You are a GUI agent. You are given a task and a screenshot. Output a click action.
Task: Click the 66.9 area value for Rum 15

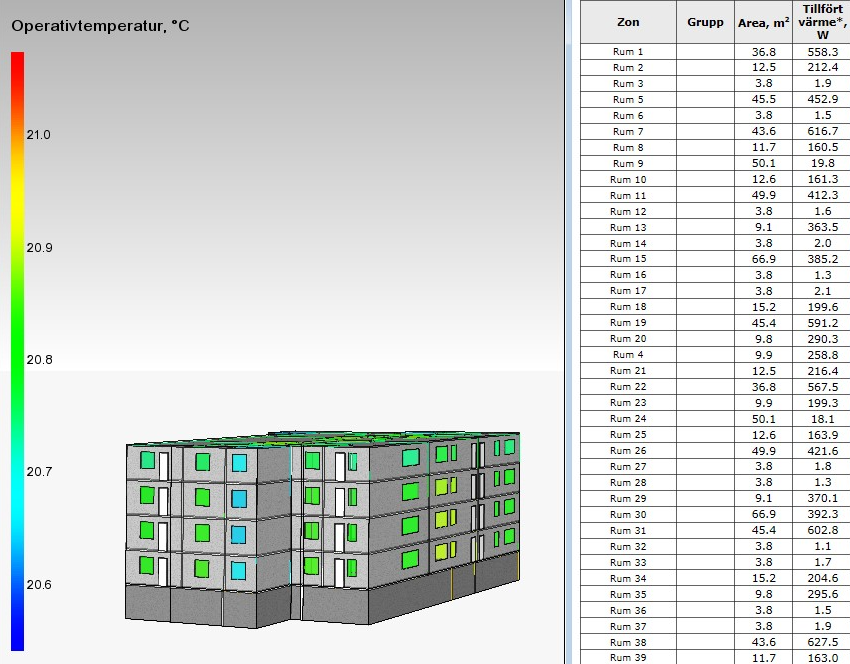pyautogui.click(x=763, y=259)
